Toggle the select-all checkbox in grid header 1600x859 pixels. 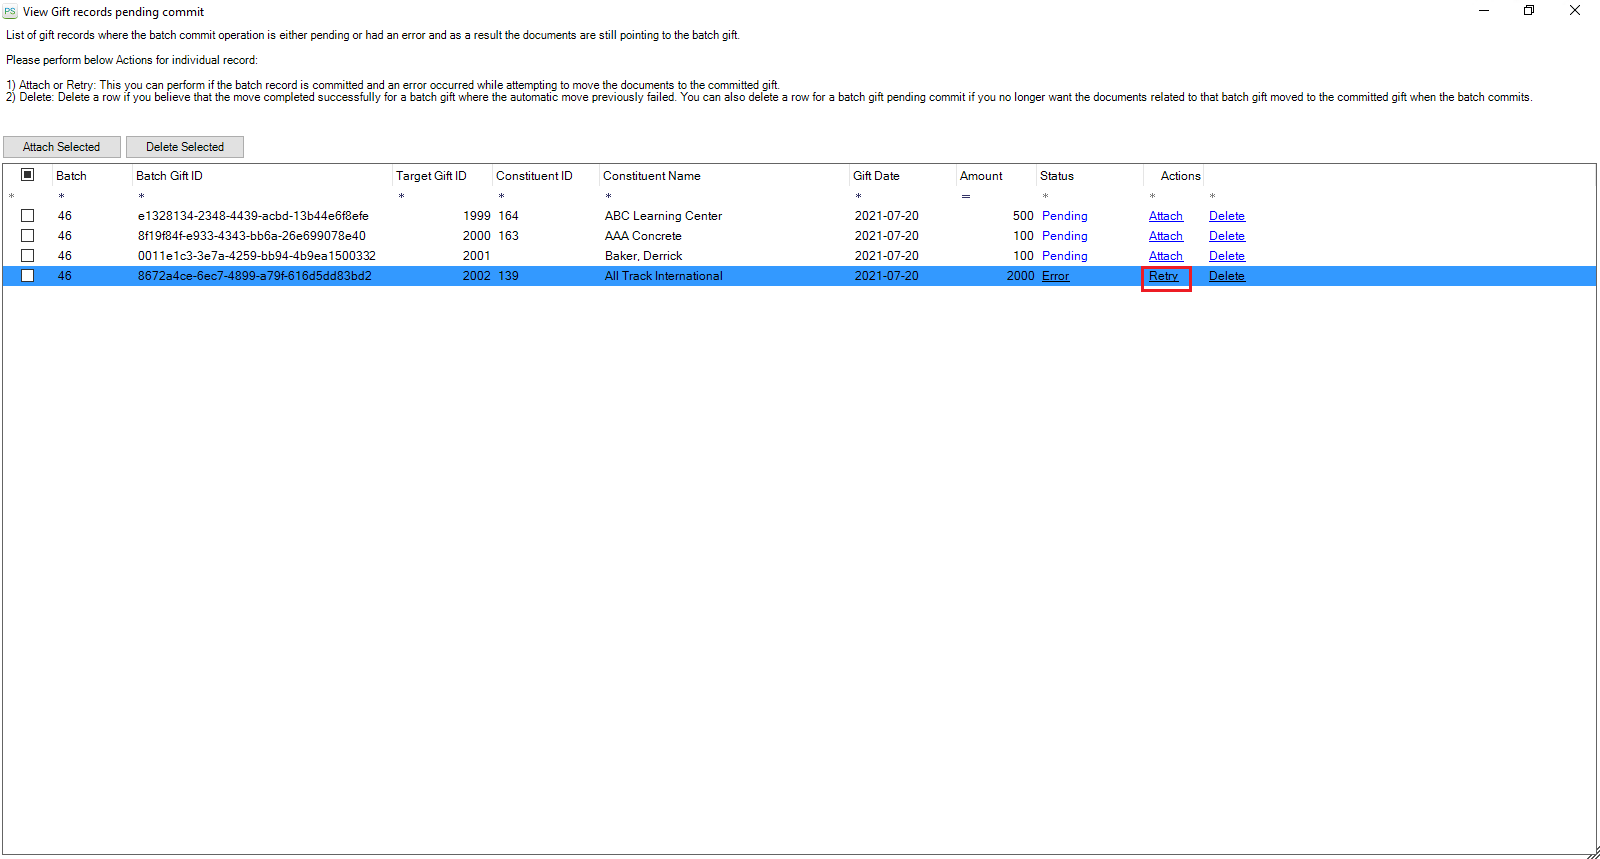click(x=28, y=175)
